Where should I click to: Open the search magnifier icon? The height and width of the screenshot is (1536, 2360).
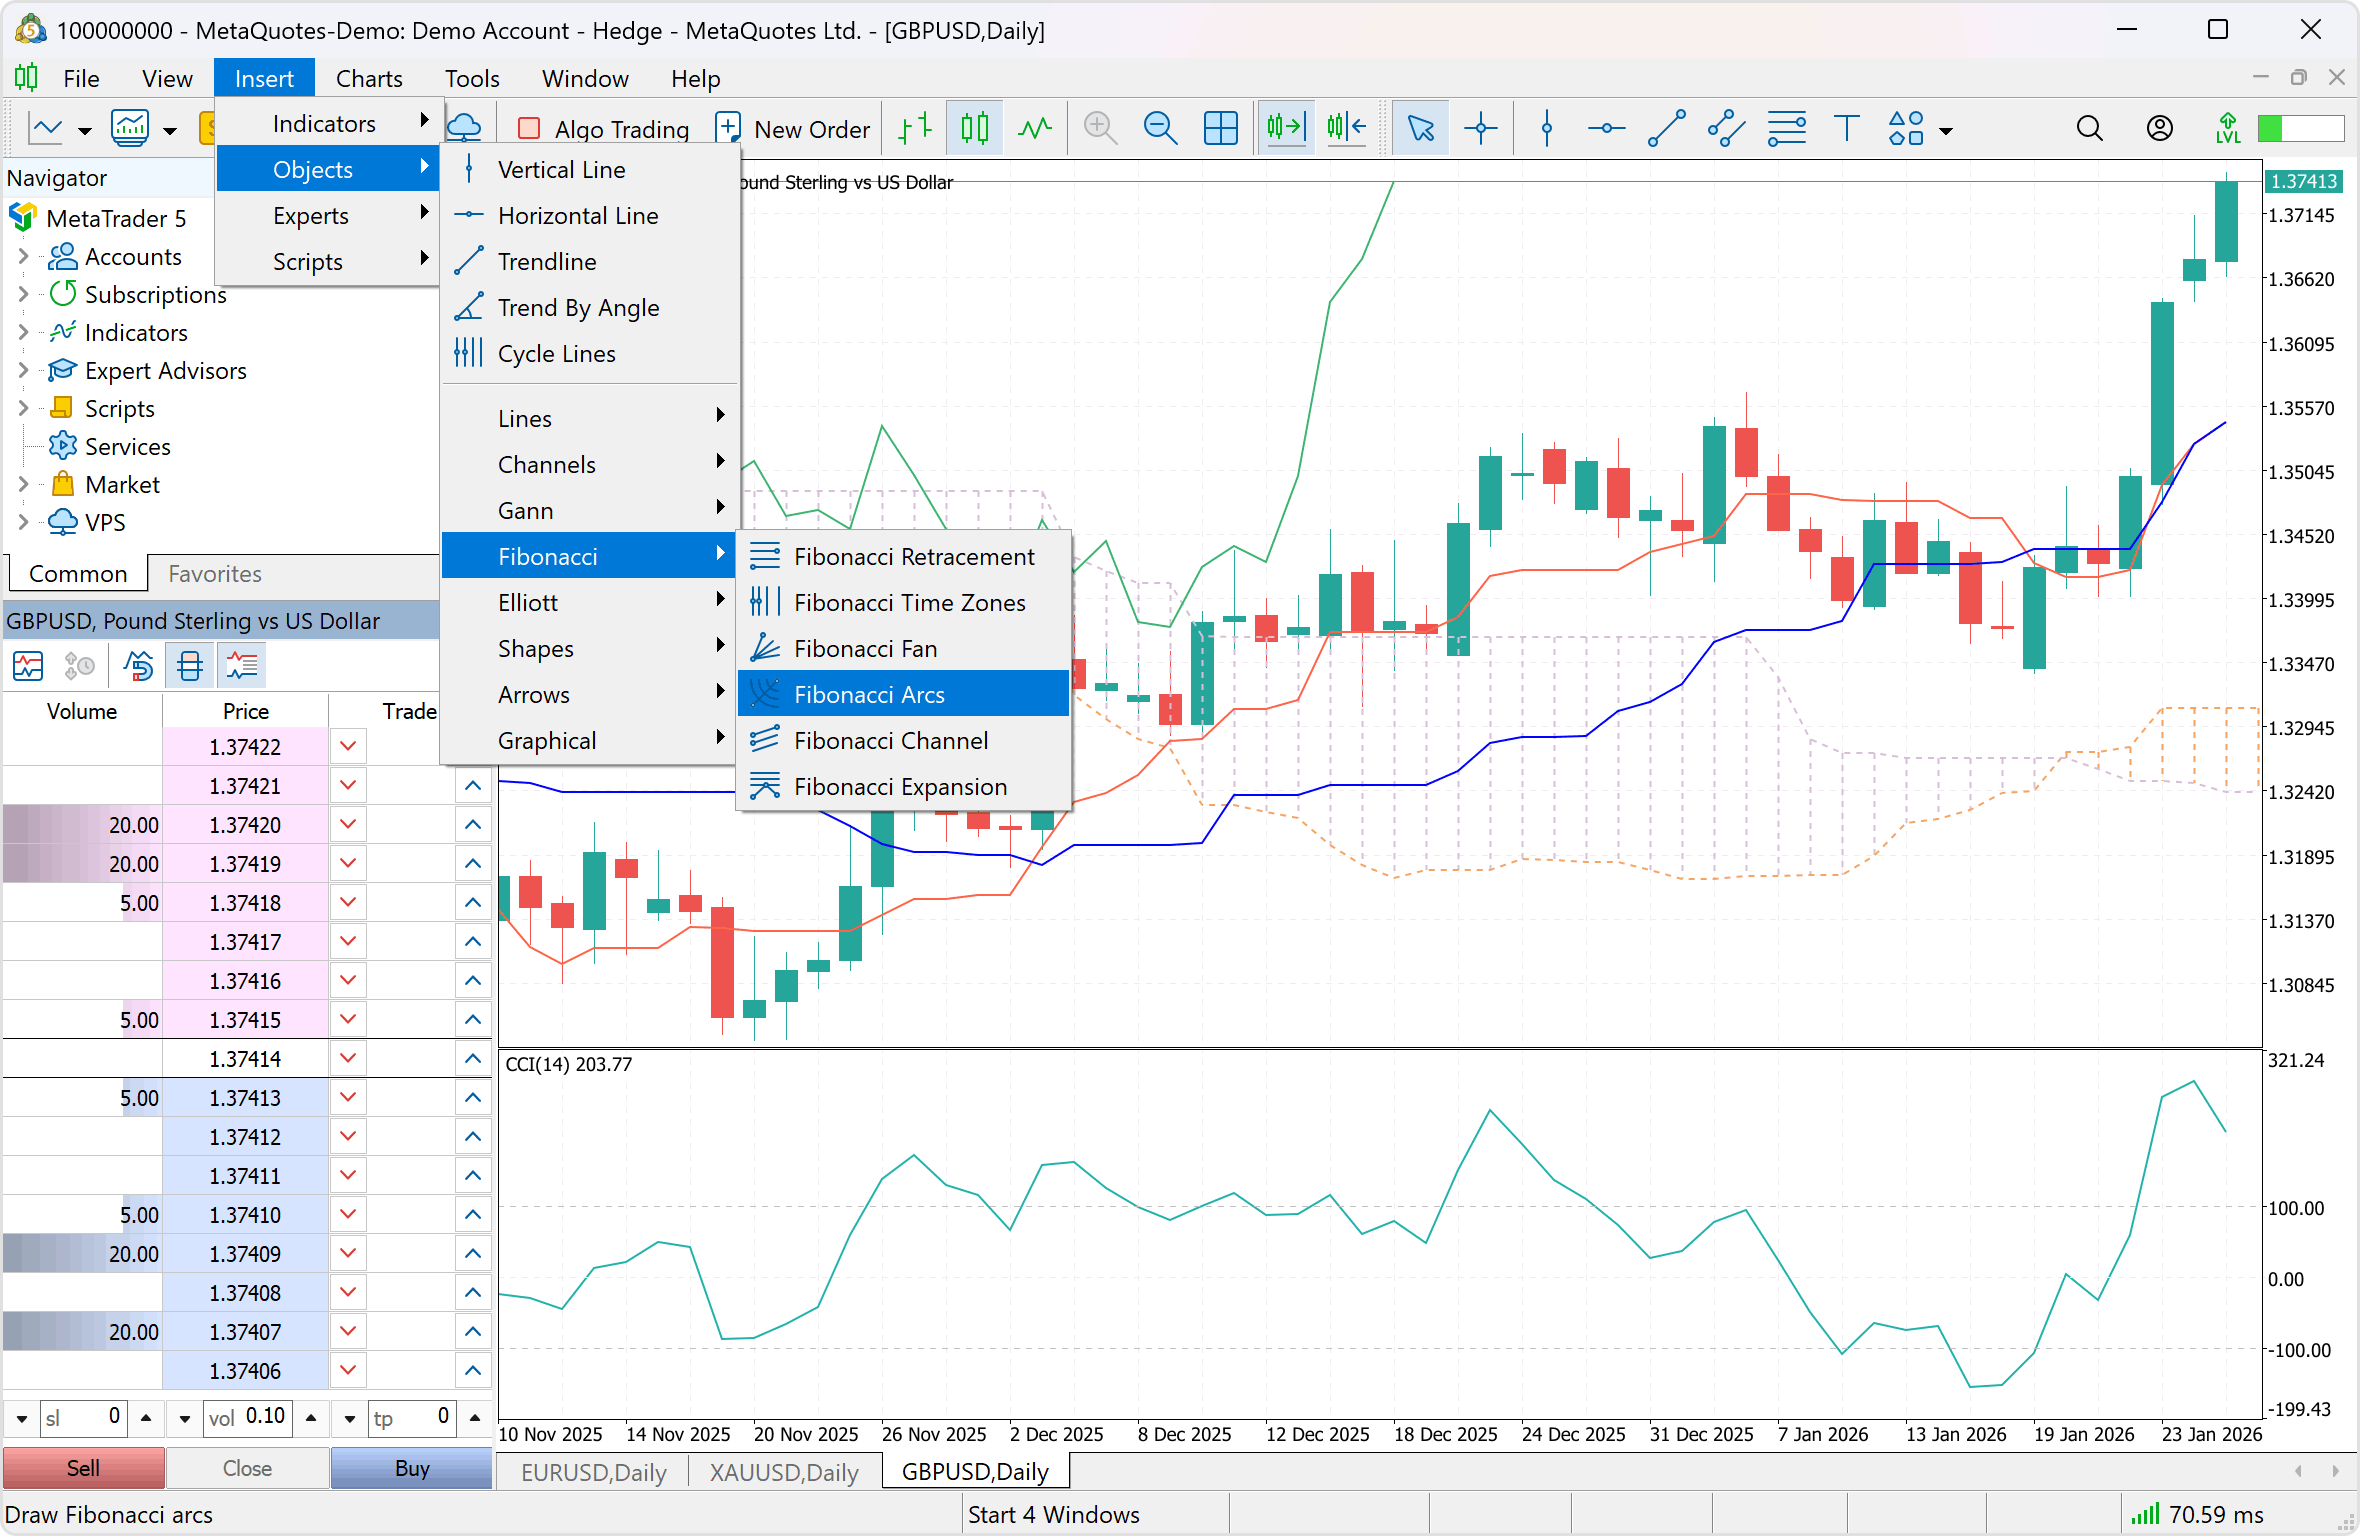2089,129
